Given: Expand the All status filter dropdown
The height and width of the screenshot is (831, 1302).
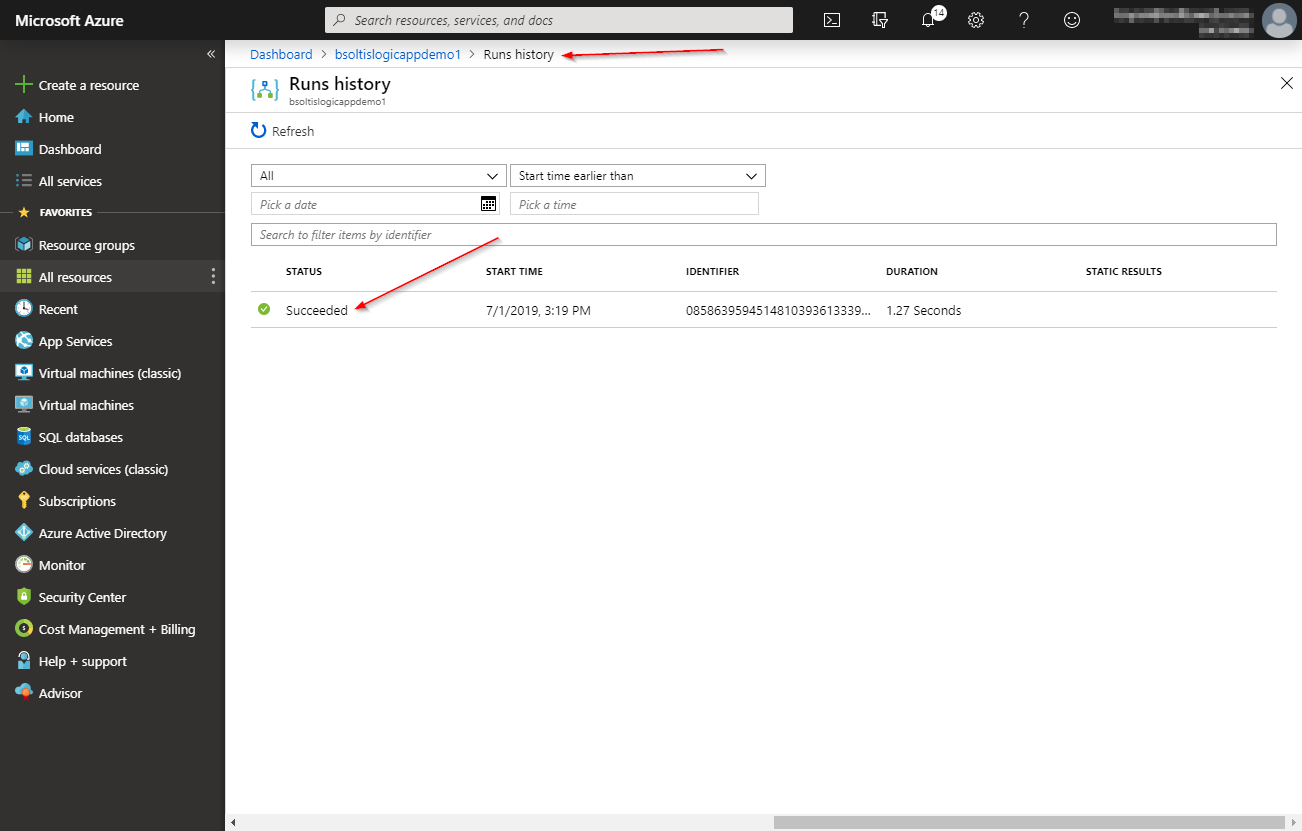Looking at the screenshot, I should 379,176.
